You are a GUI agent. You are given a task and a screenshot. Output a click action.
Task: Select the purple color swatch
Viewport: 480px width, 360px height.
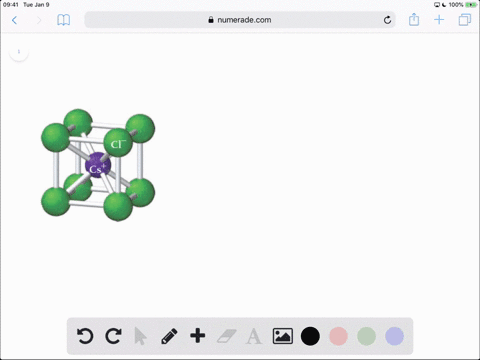[394, 336]
